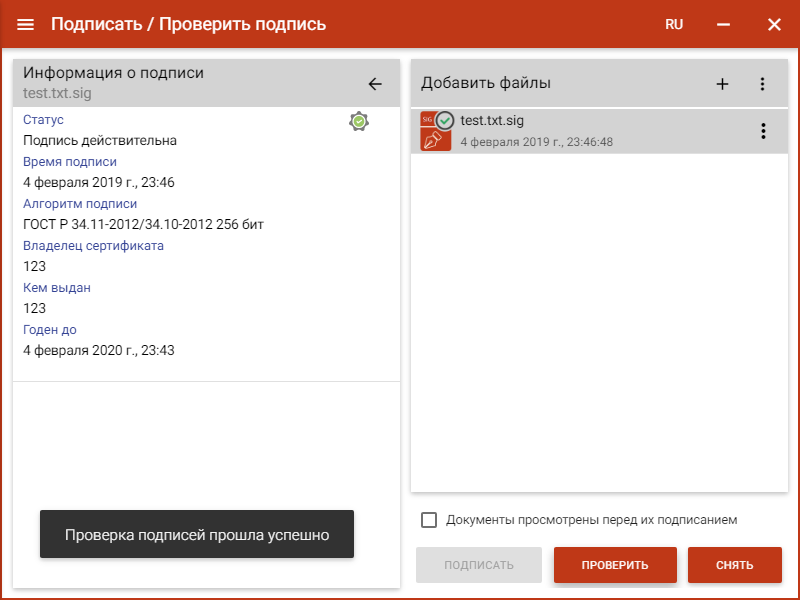Image resolution: width=800 pixels, height=600 pixels.
Task: Click the green checkmark on the file icon
Action: pyautogui.click(x=446, y=120)
